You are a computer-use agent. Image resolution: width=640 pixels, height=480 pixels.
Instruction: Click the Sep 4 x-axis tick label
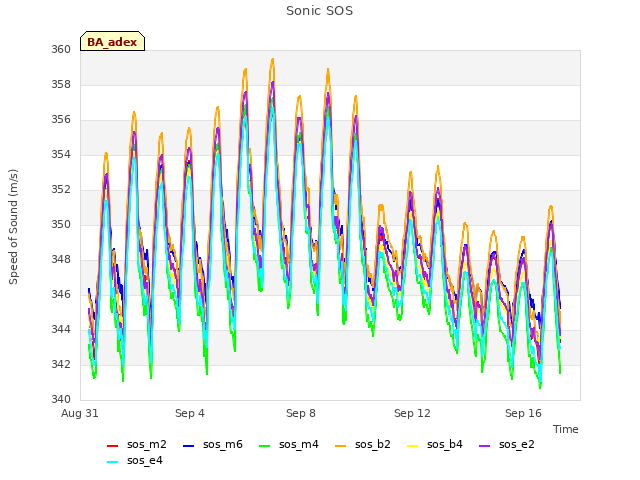pyautogui.click(x=190, y=413)
